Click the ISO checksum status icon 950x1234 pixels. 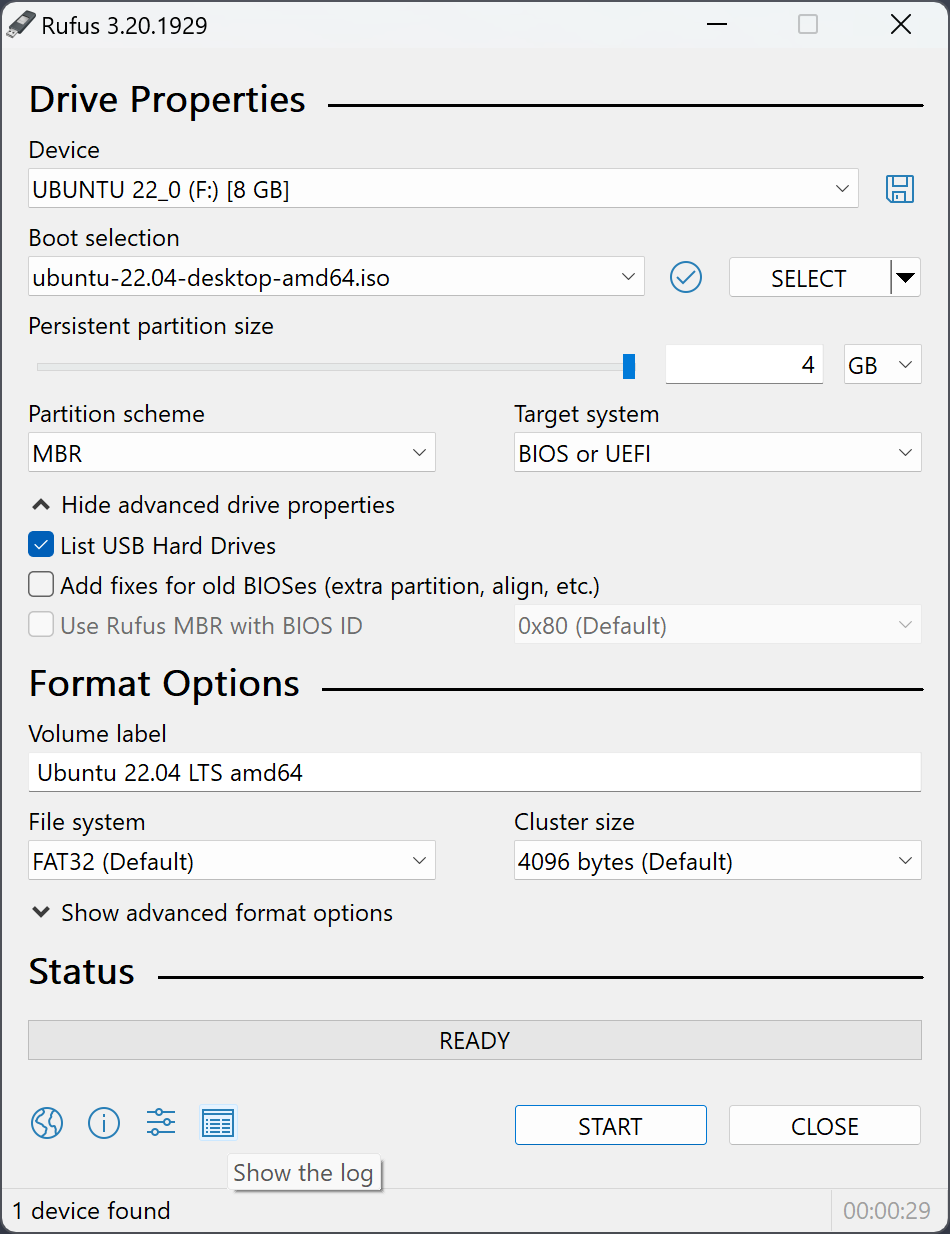click(685, 277)
